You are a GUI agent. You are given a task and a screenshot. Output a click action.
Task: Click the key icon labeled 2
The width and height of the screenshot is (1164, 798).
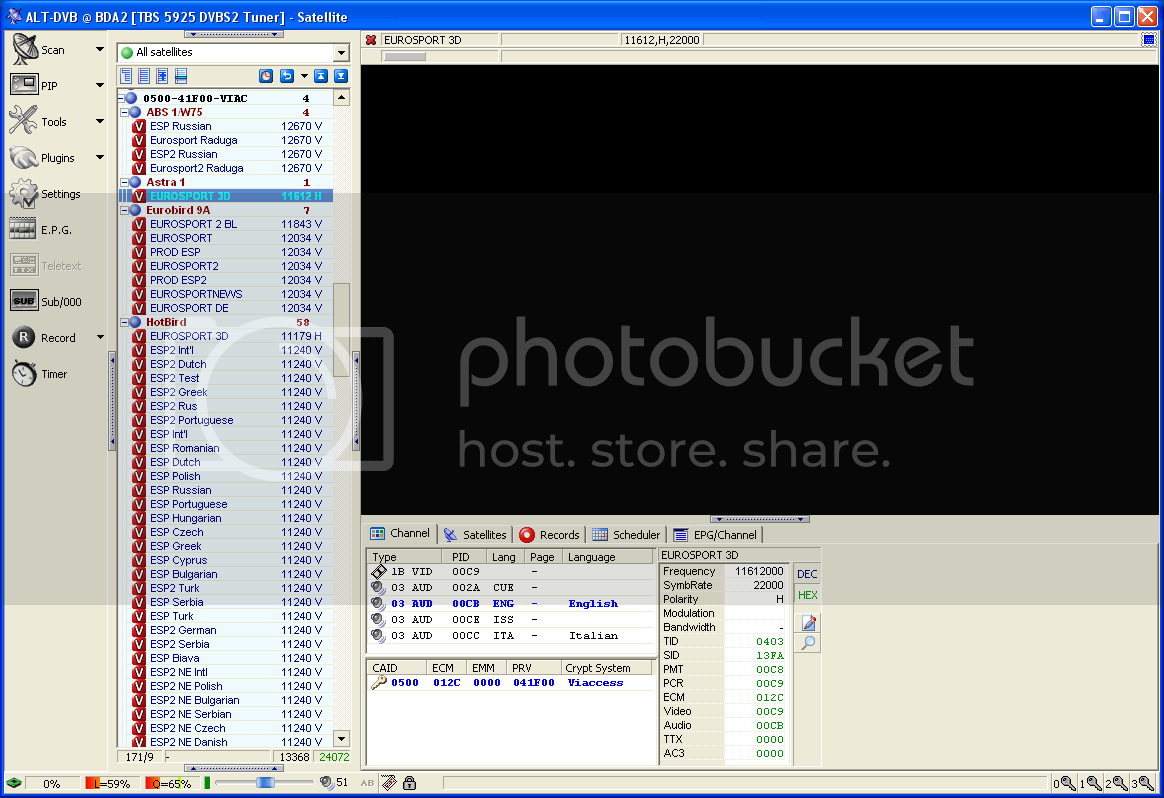coord(1116,783)
